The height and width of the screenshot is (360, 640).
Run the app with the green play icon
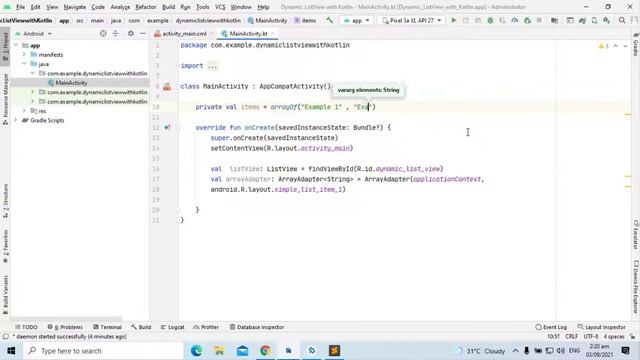coord(453,20)
